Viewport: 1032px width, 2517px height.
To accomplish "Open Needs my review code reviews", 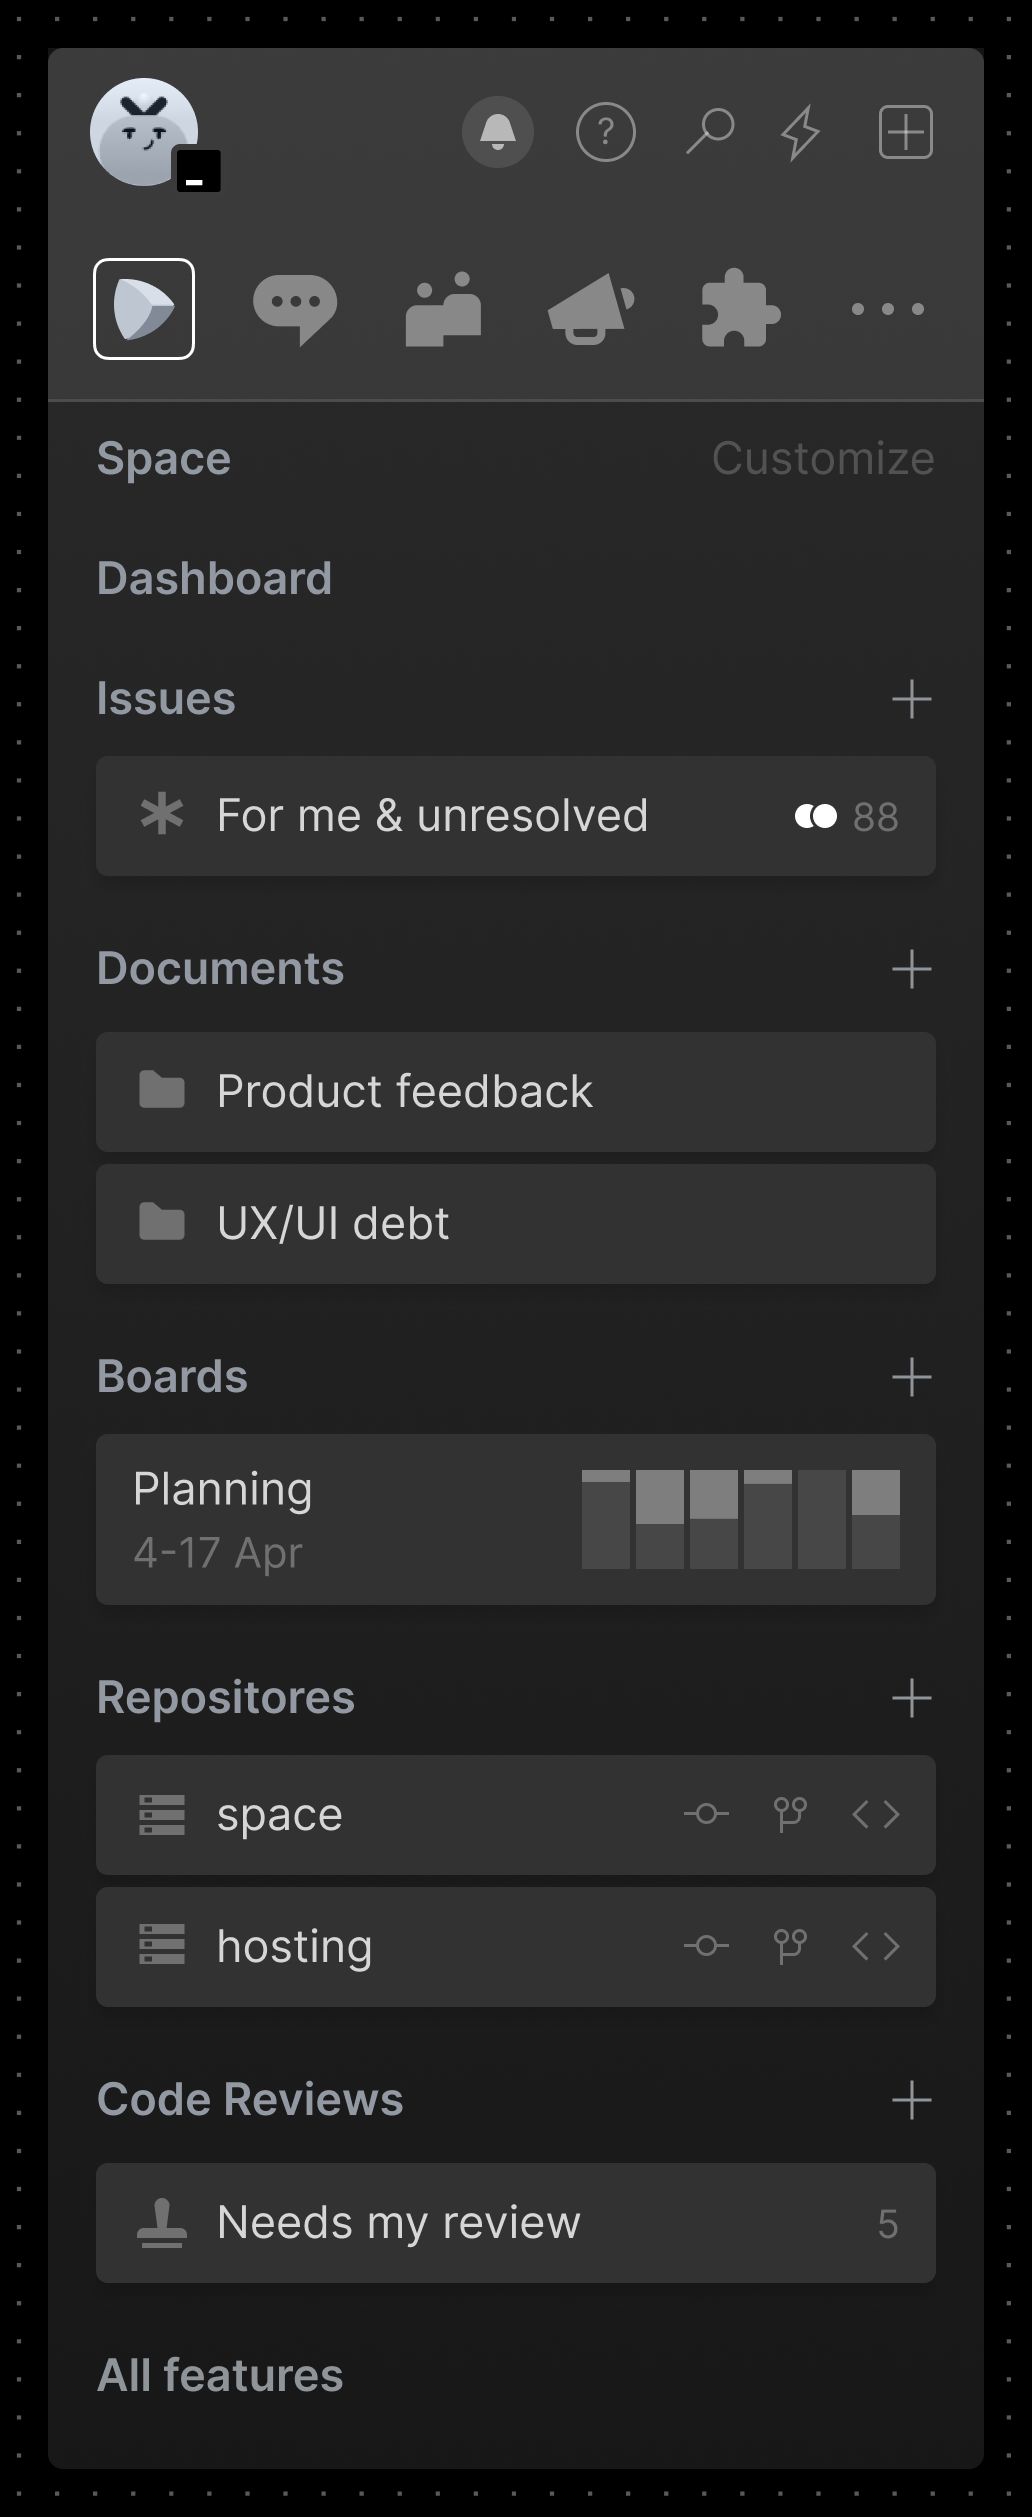I will 516,2223.
